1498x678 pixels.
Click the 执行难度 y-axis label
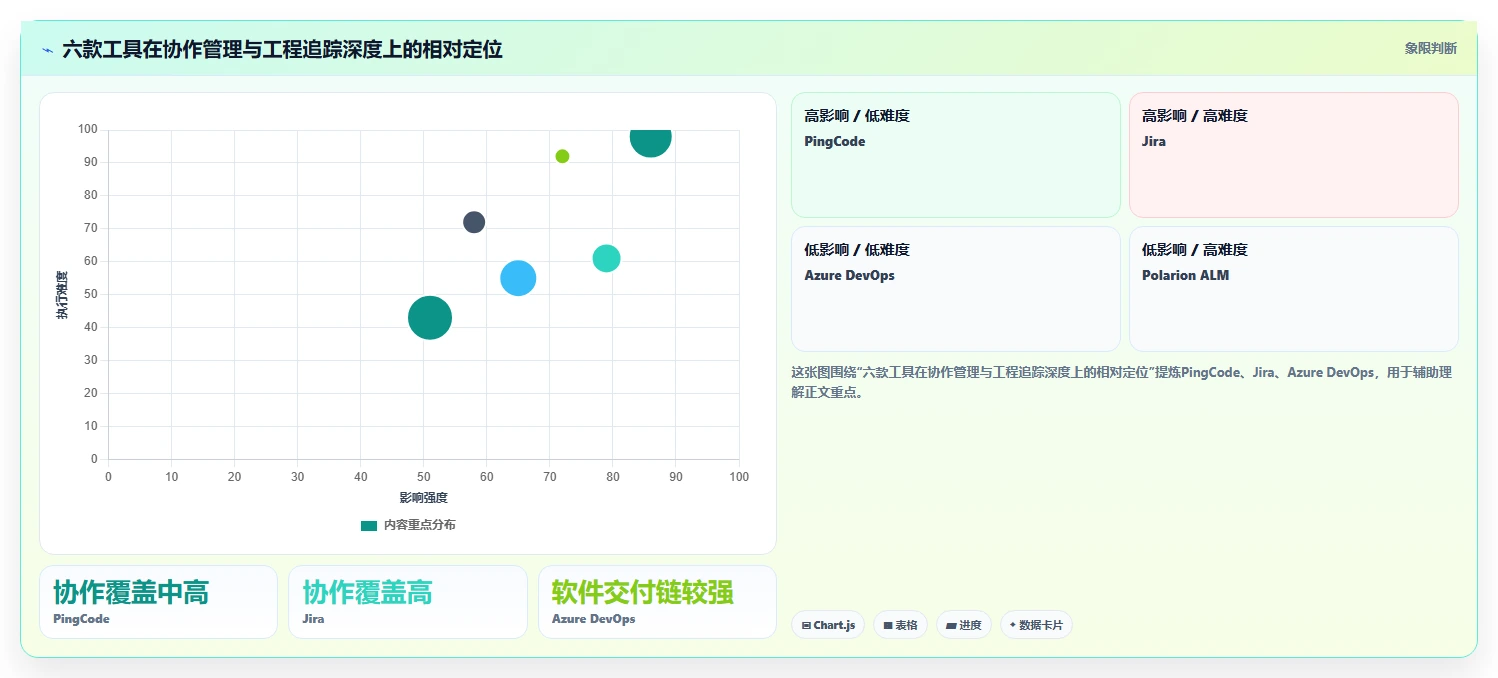tap(62, 295)
